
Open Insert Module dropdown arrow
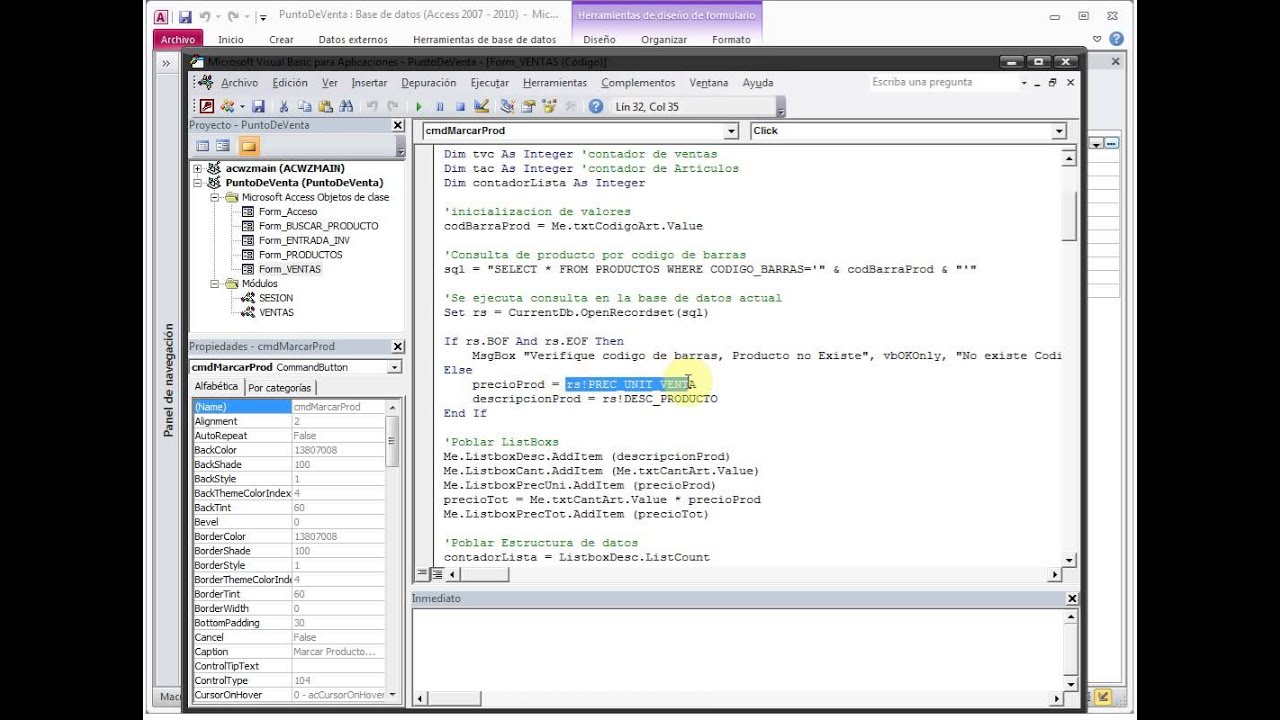point(241,106)
